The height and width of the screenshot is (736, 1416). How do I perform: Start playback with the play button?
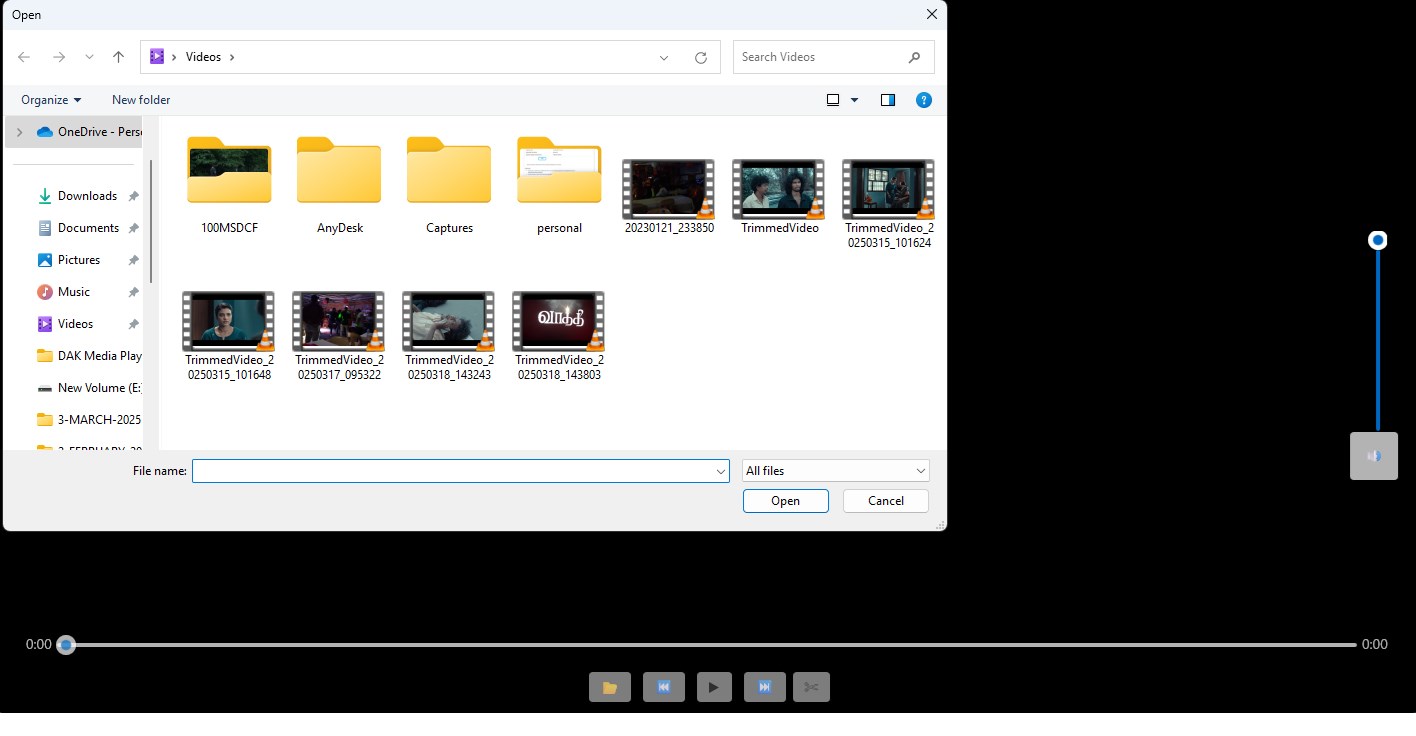[x=714, y=687]
